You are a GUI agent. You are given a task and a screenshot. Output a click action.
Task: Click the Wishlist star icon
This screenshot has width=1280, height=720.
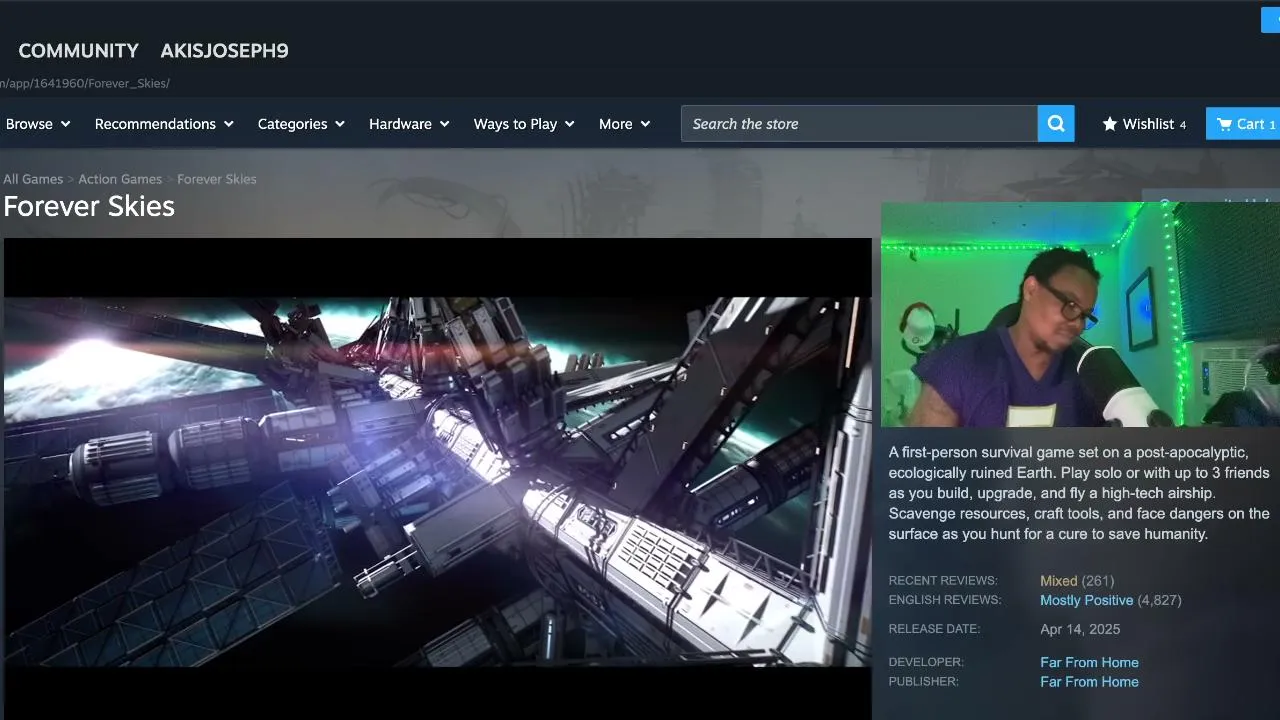click(x=1109, y=124)
